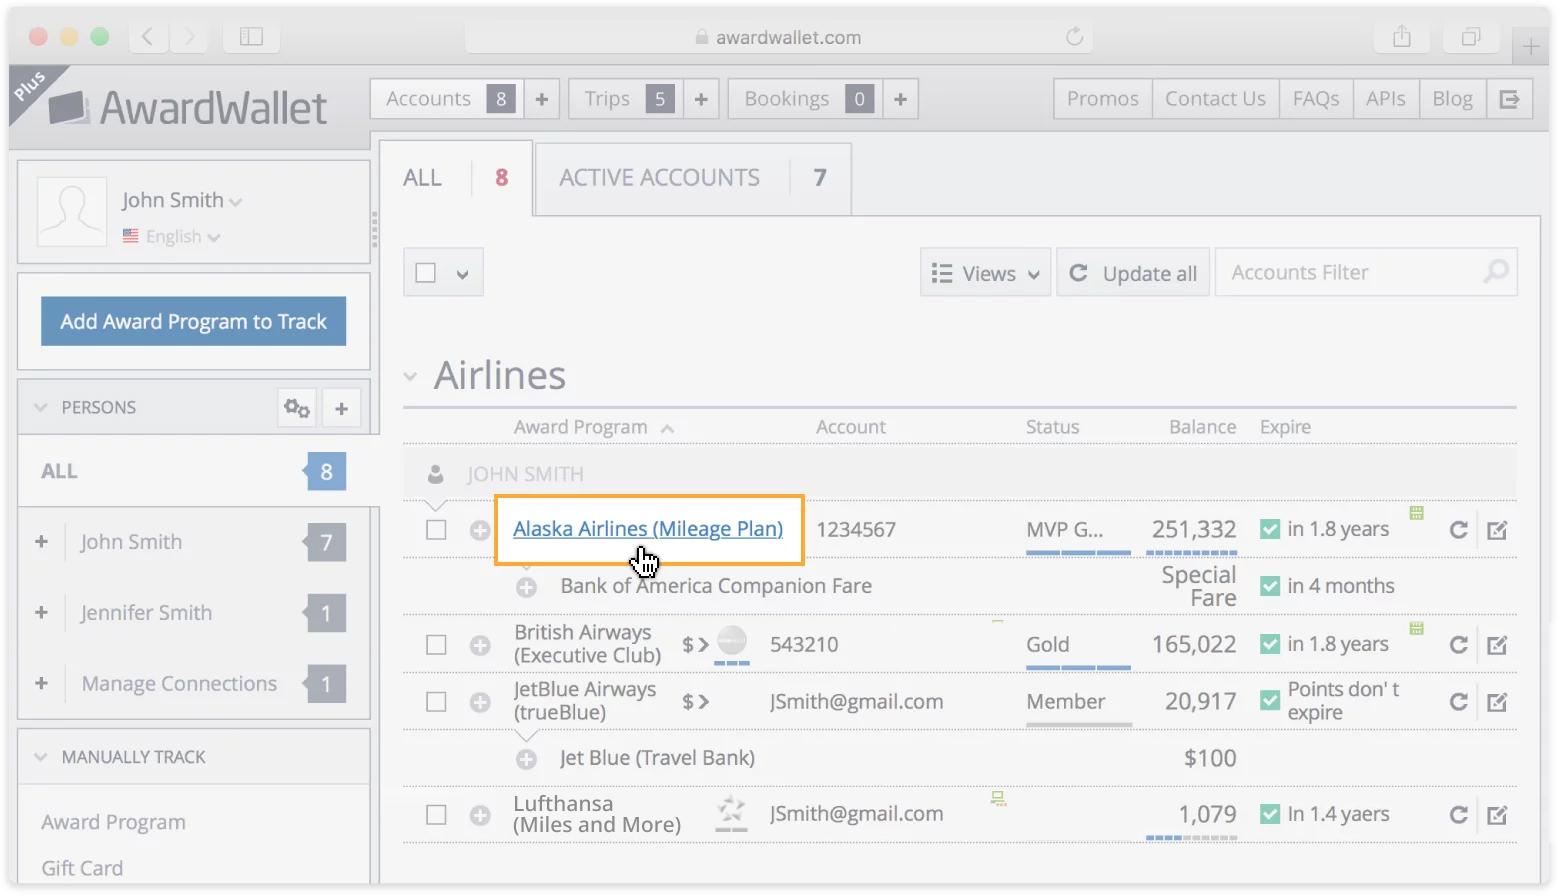Open persons settings gears icon
This screenshot has height=895, width=1558.
click(297, 408)
